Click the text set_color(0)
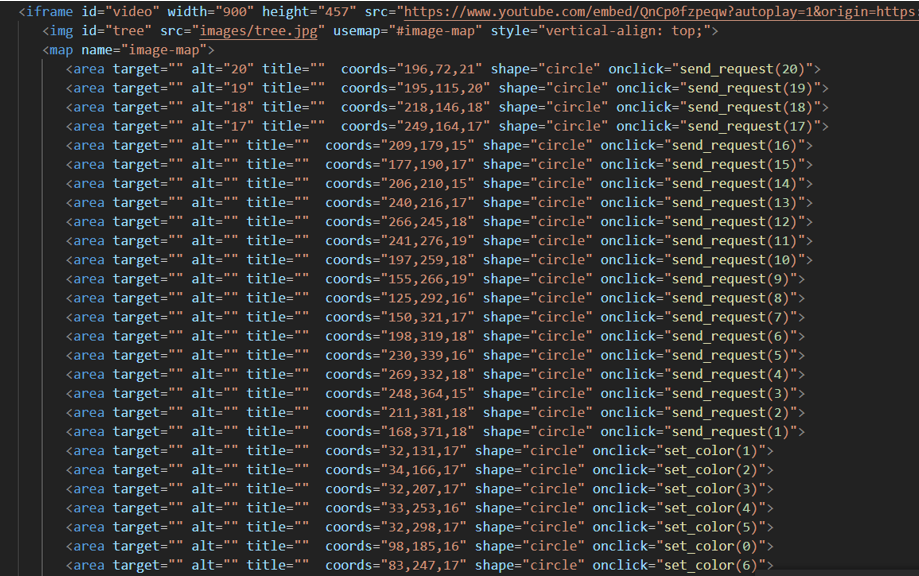Viewport: 919px width, 576px height. pos(712,547)
